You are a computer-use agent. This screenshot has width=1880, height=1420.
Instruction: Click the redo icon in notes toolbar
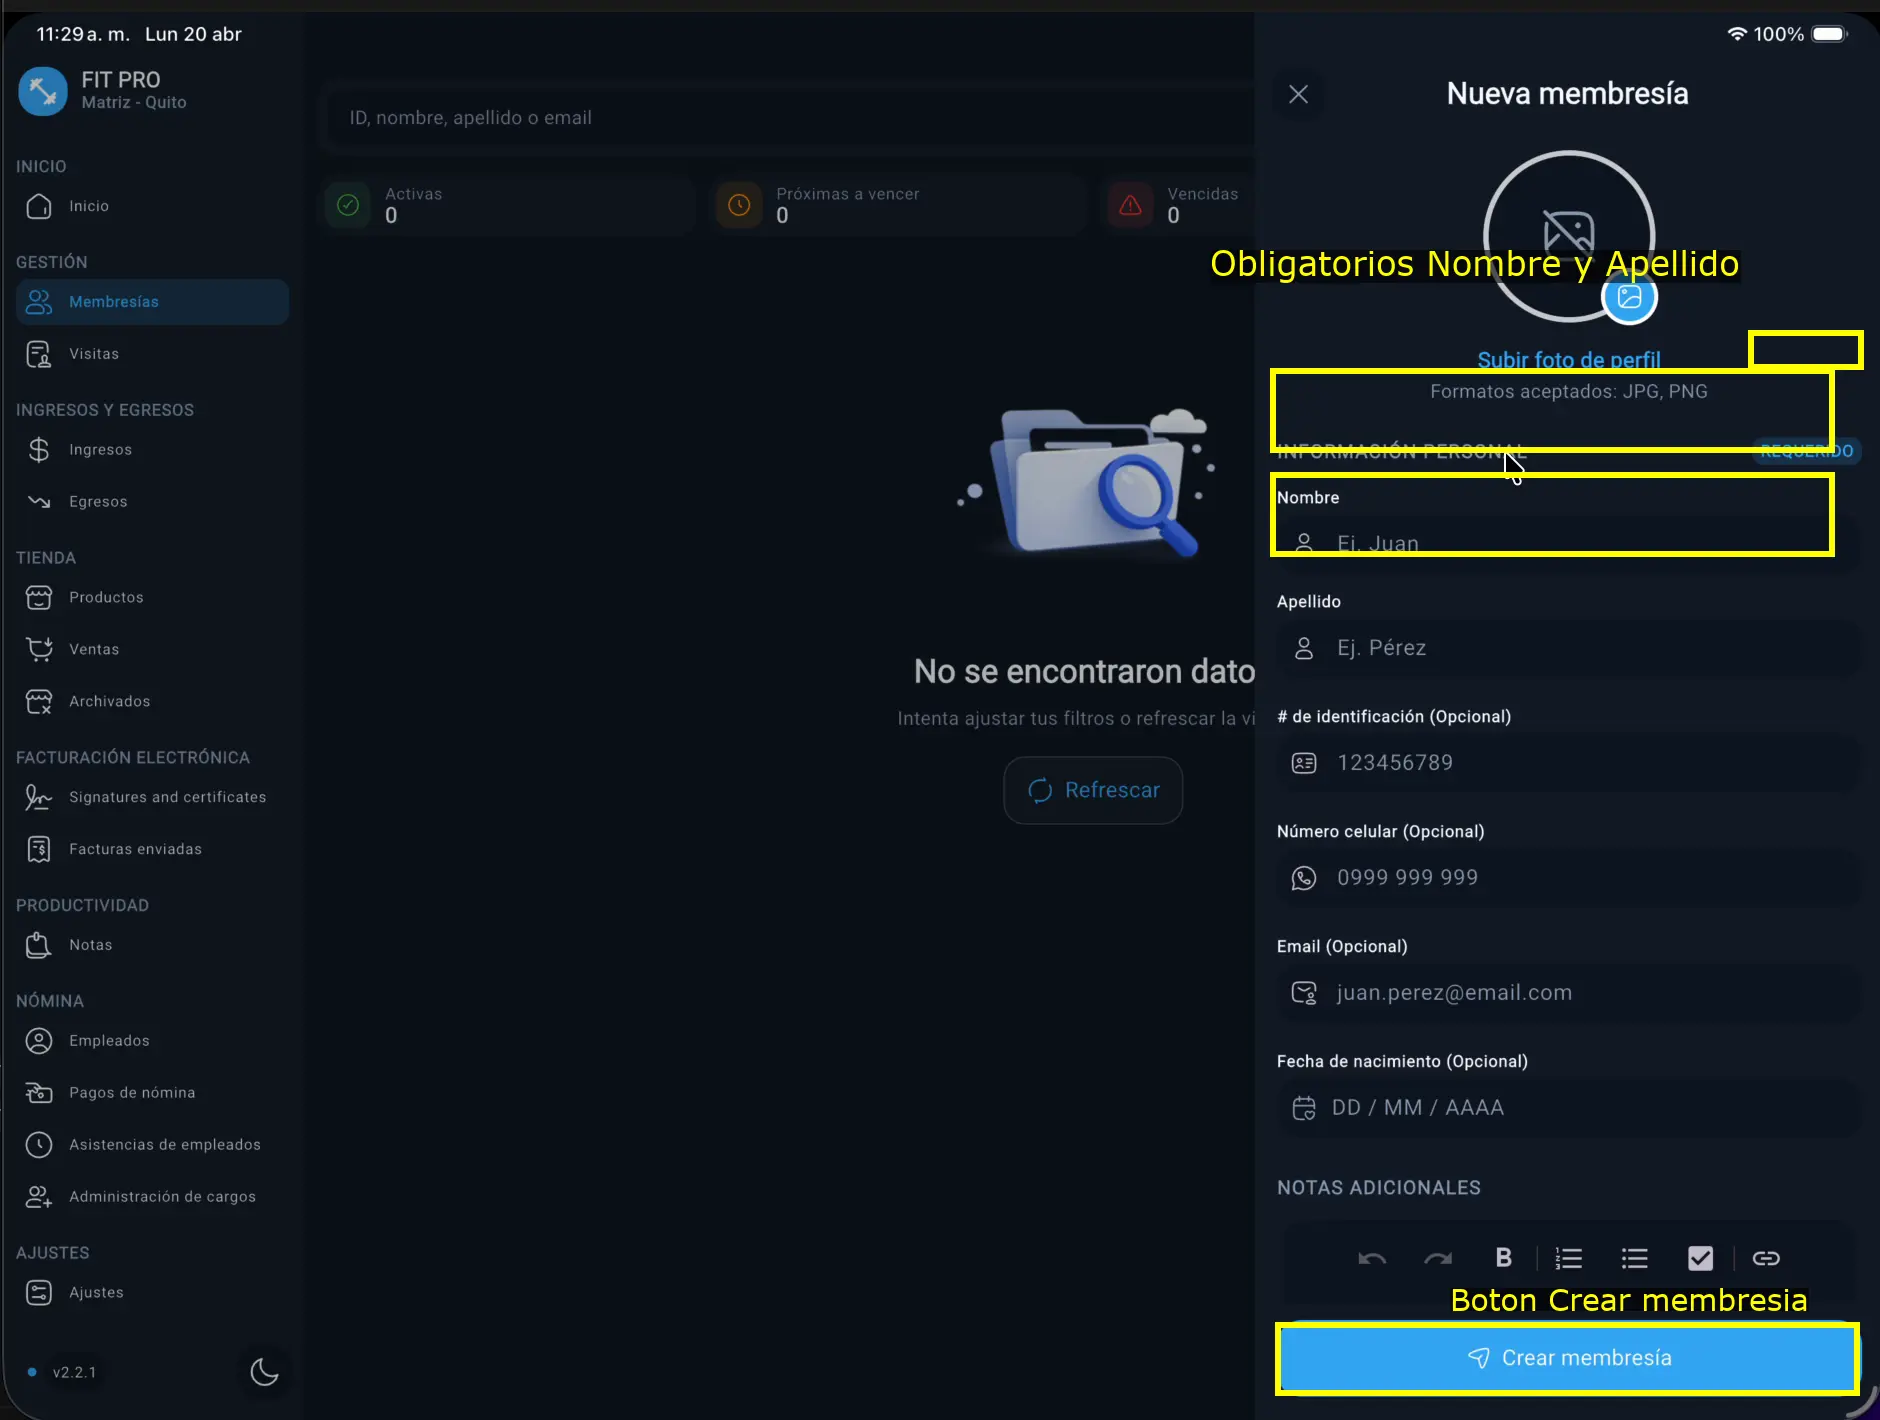1438,1258
